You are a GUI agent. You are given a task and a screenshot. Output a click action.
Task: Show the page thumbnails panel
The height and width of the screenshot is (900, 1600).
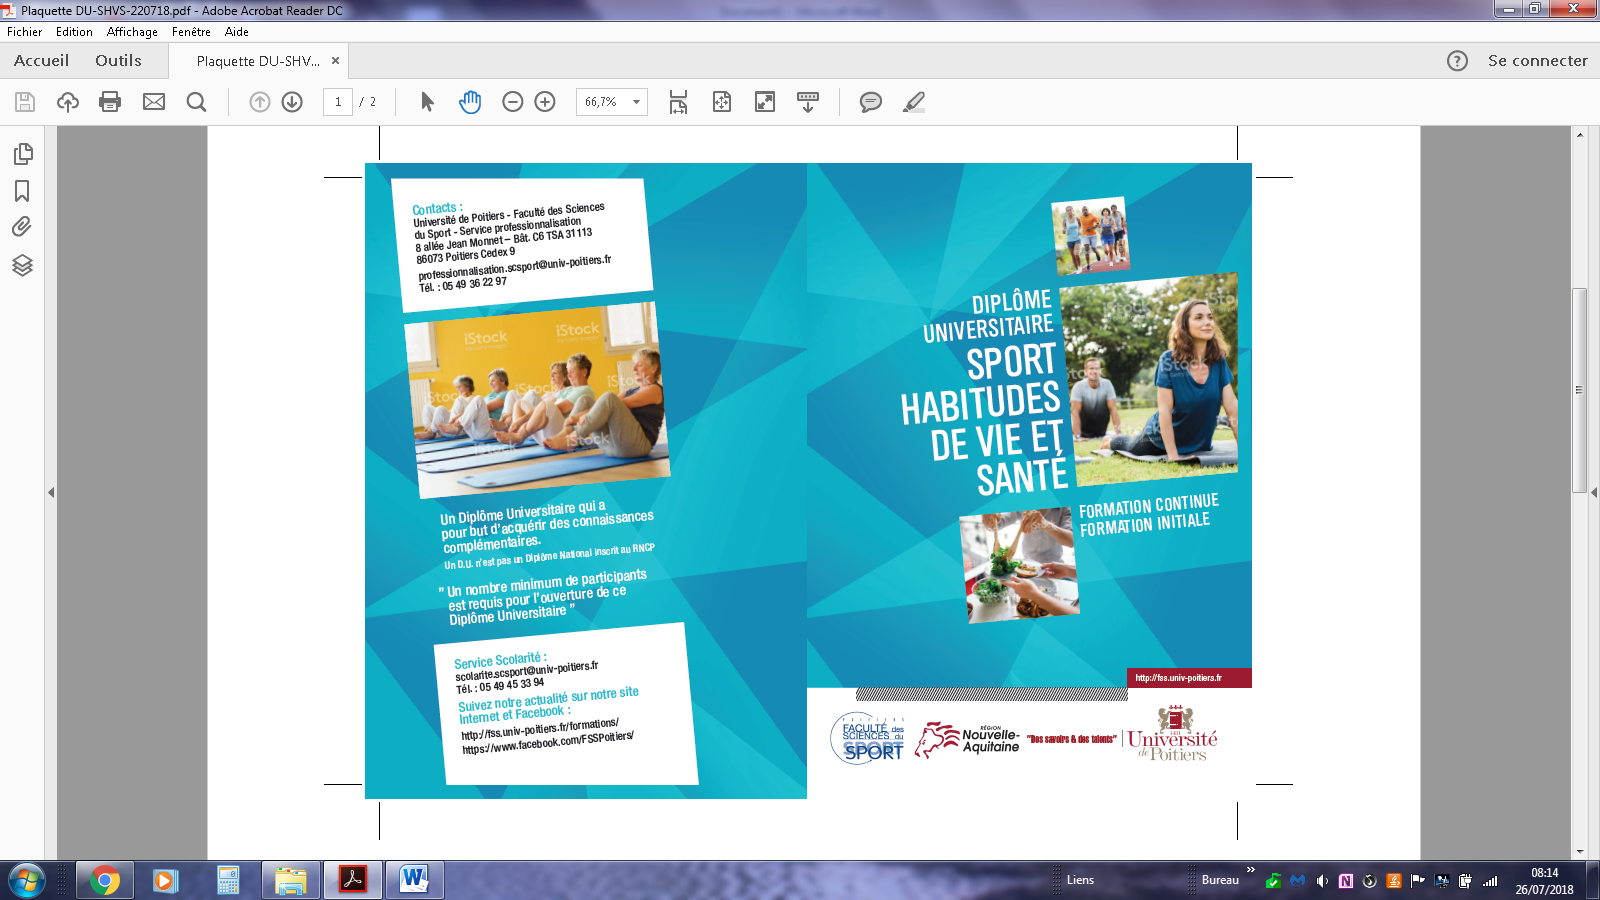23,154
